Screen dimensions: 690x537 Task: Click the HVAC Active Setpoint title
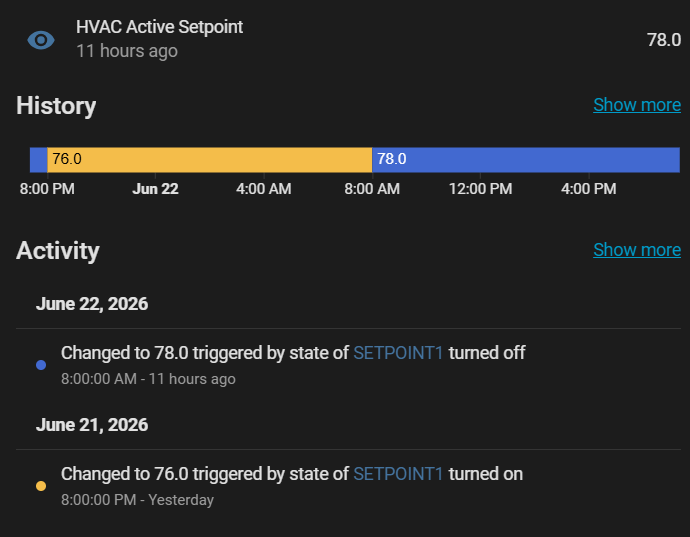point(159,27)
